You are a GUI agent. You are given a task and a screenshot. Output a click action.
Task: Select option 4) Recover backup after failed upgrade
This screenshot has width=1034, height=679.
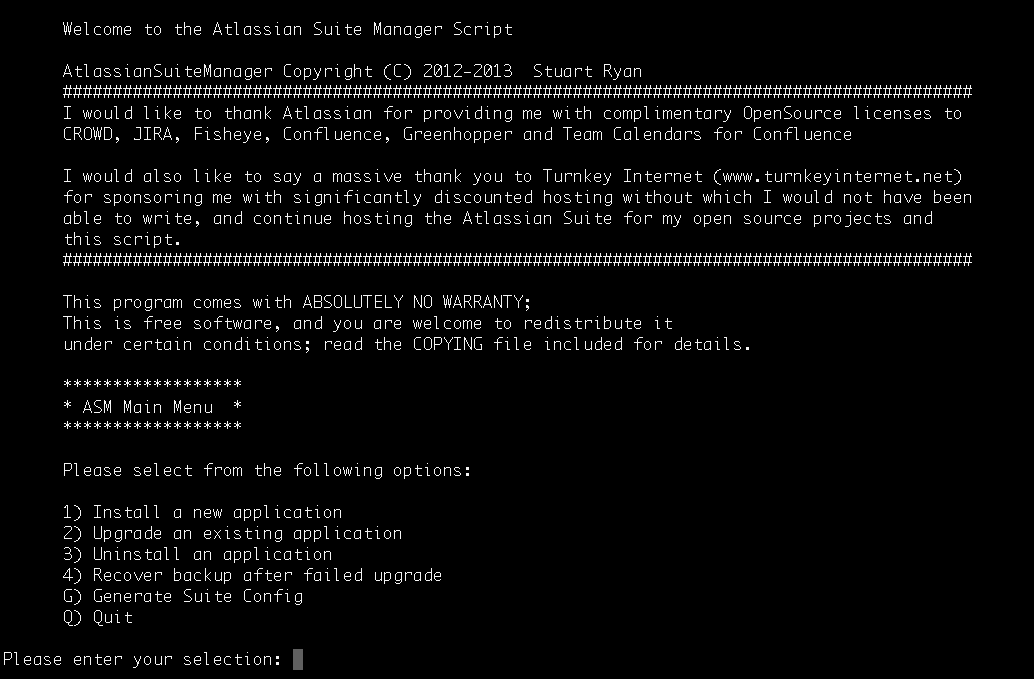[x=252, y=576]
